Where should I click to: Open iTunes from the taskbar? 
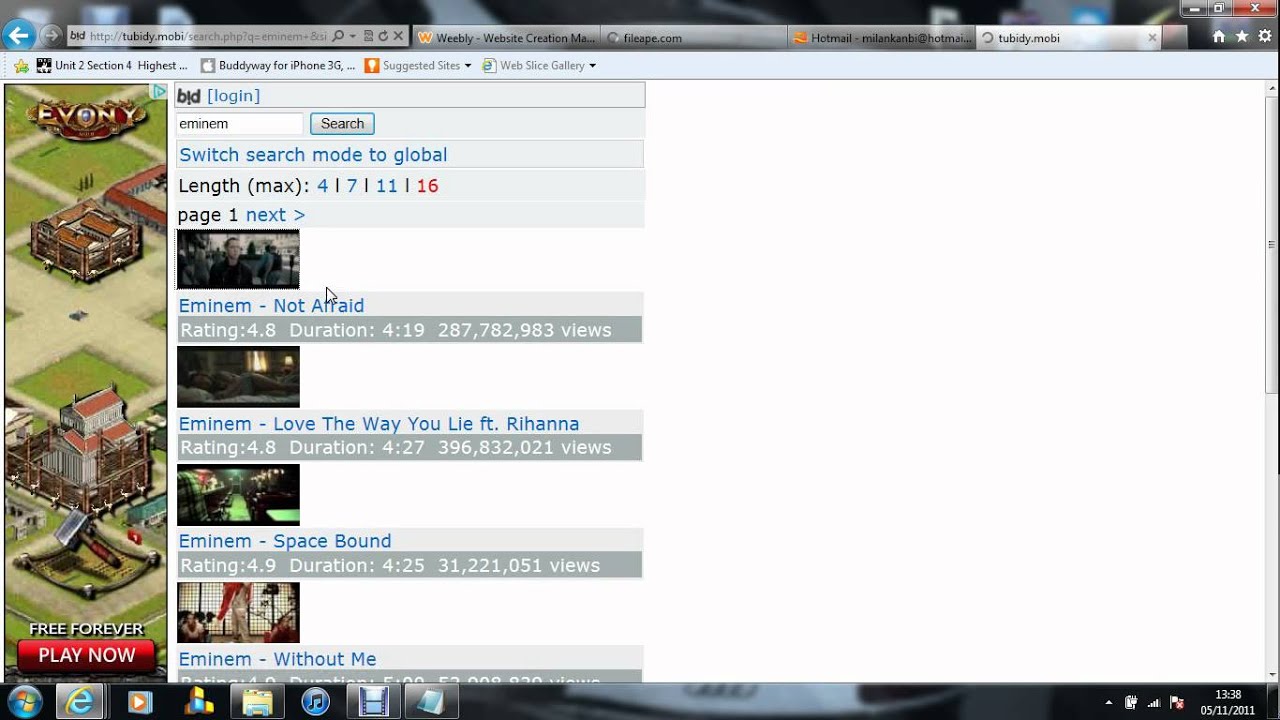click(316, 702)
